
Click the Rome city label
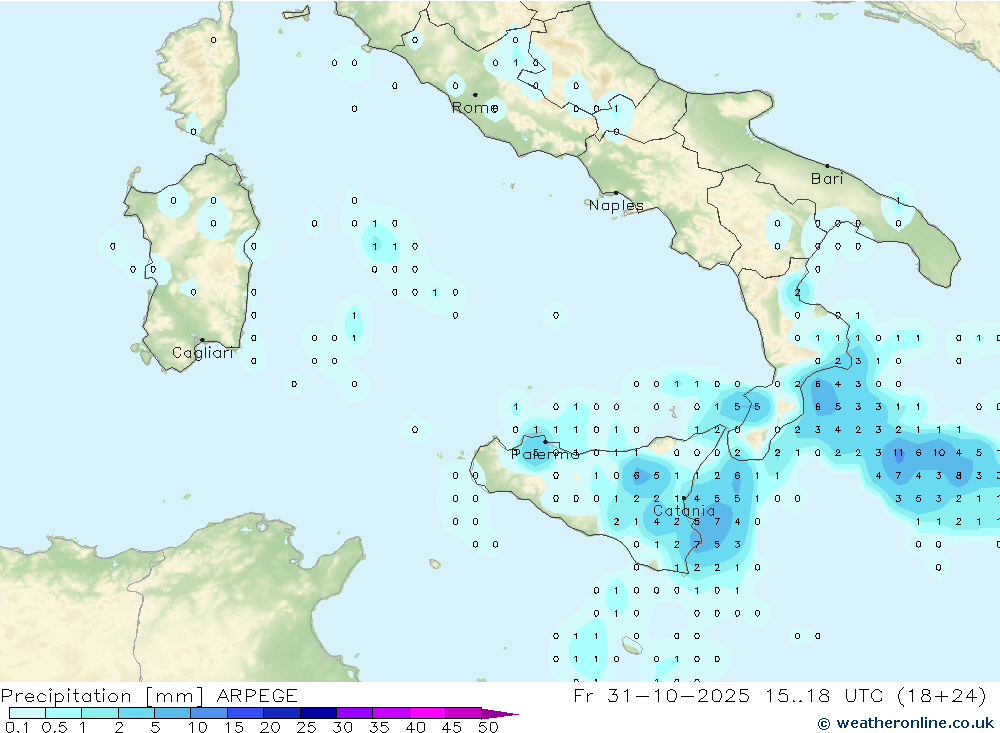click(474, 108)
